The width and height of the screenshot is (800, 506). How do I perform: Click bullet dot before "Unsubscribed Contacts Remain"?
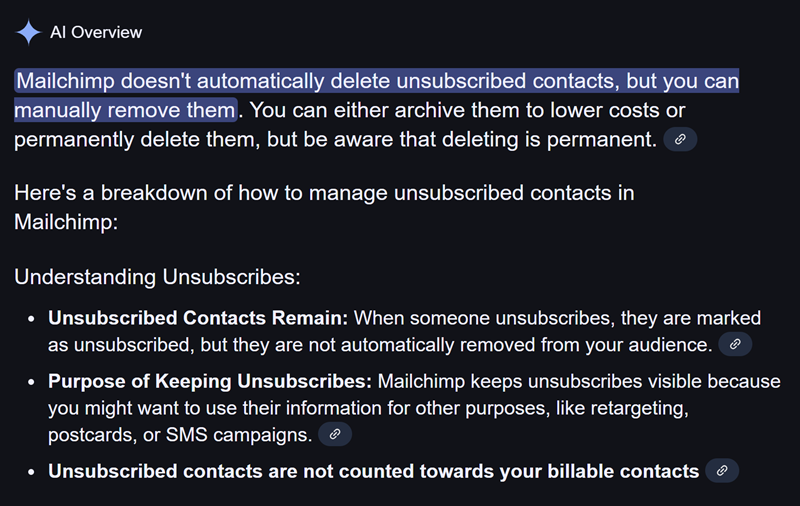point(32,319)
